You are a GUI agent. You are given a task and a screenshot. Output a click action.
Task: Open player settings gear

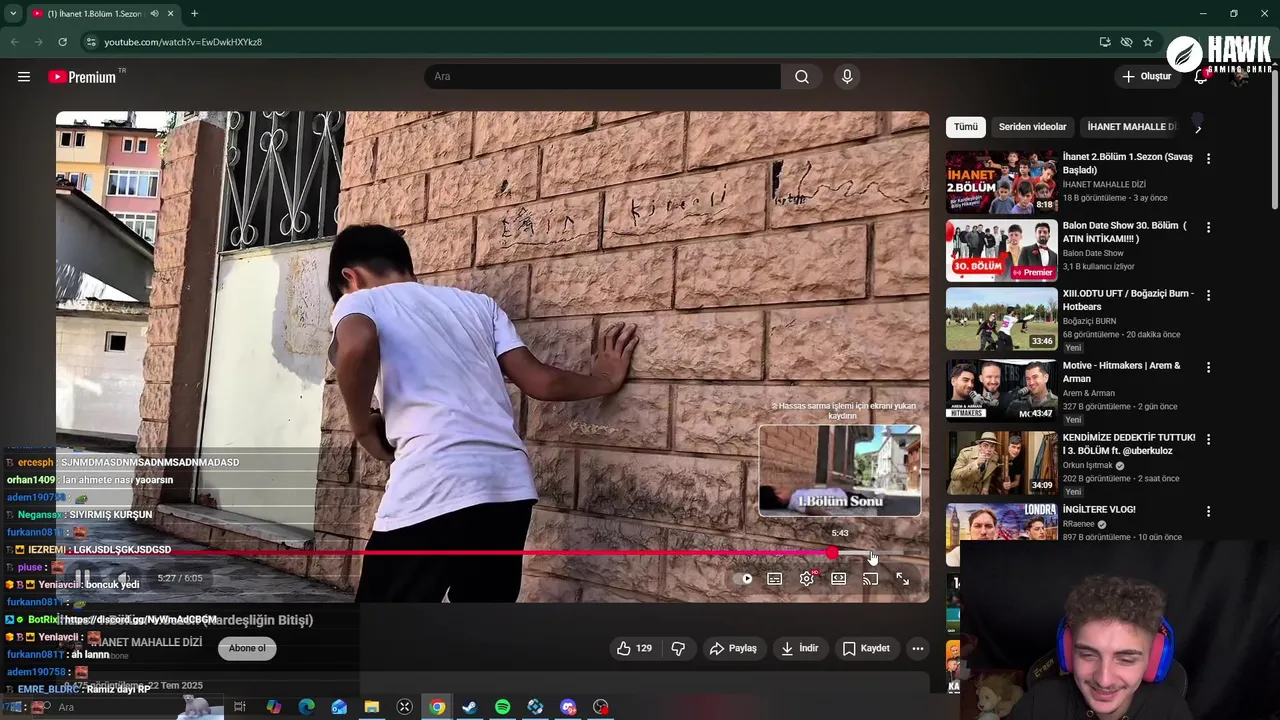807,579
